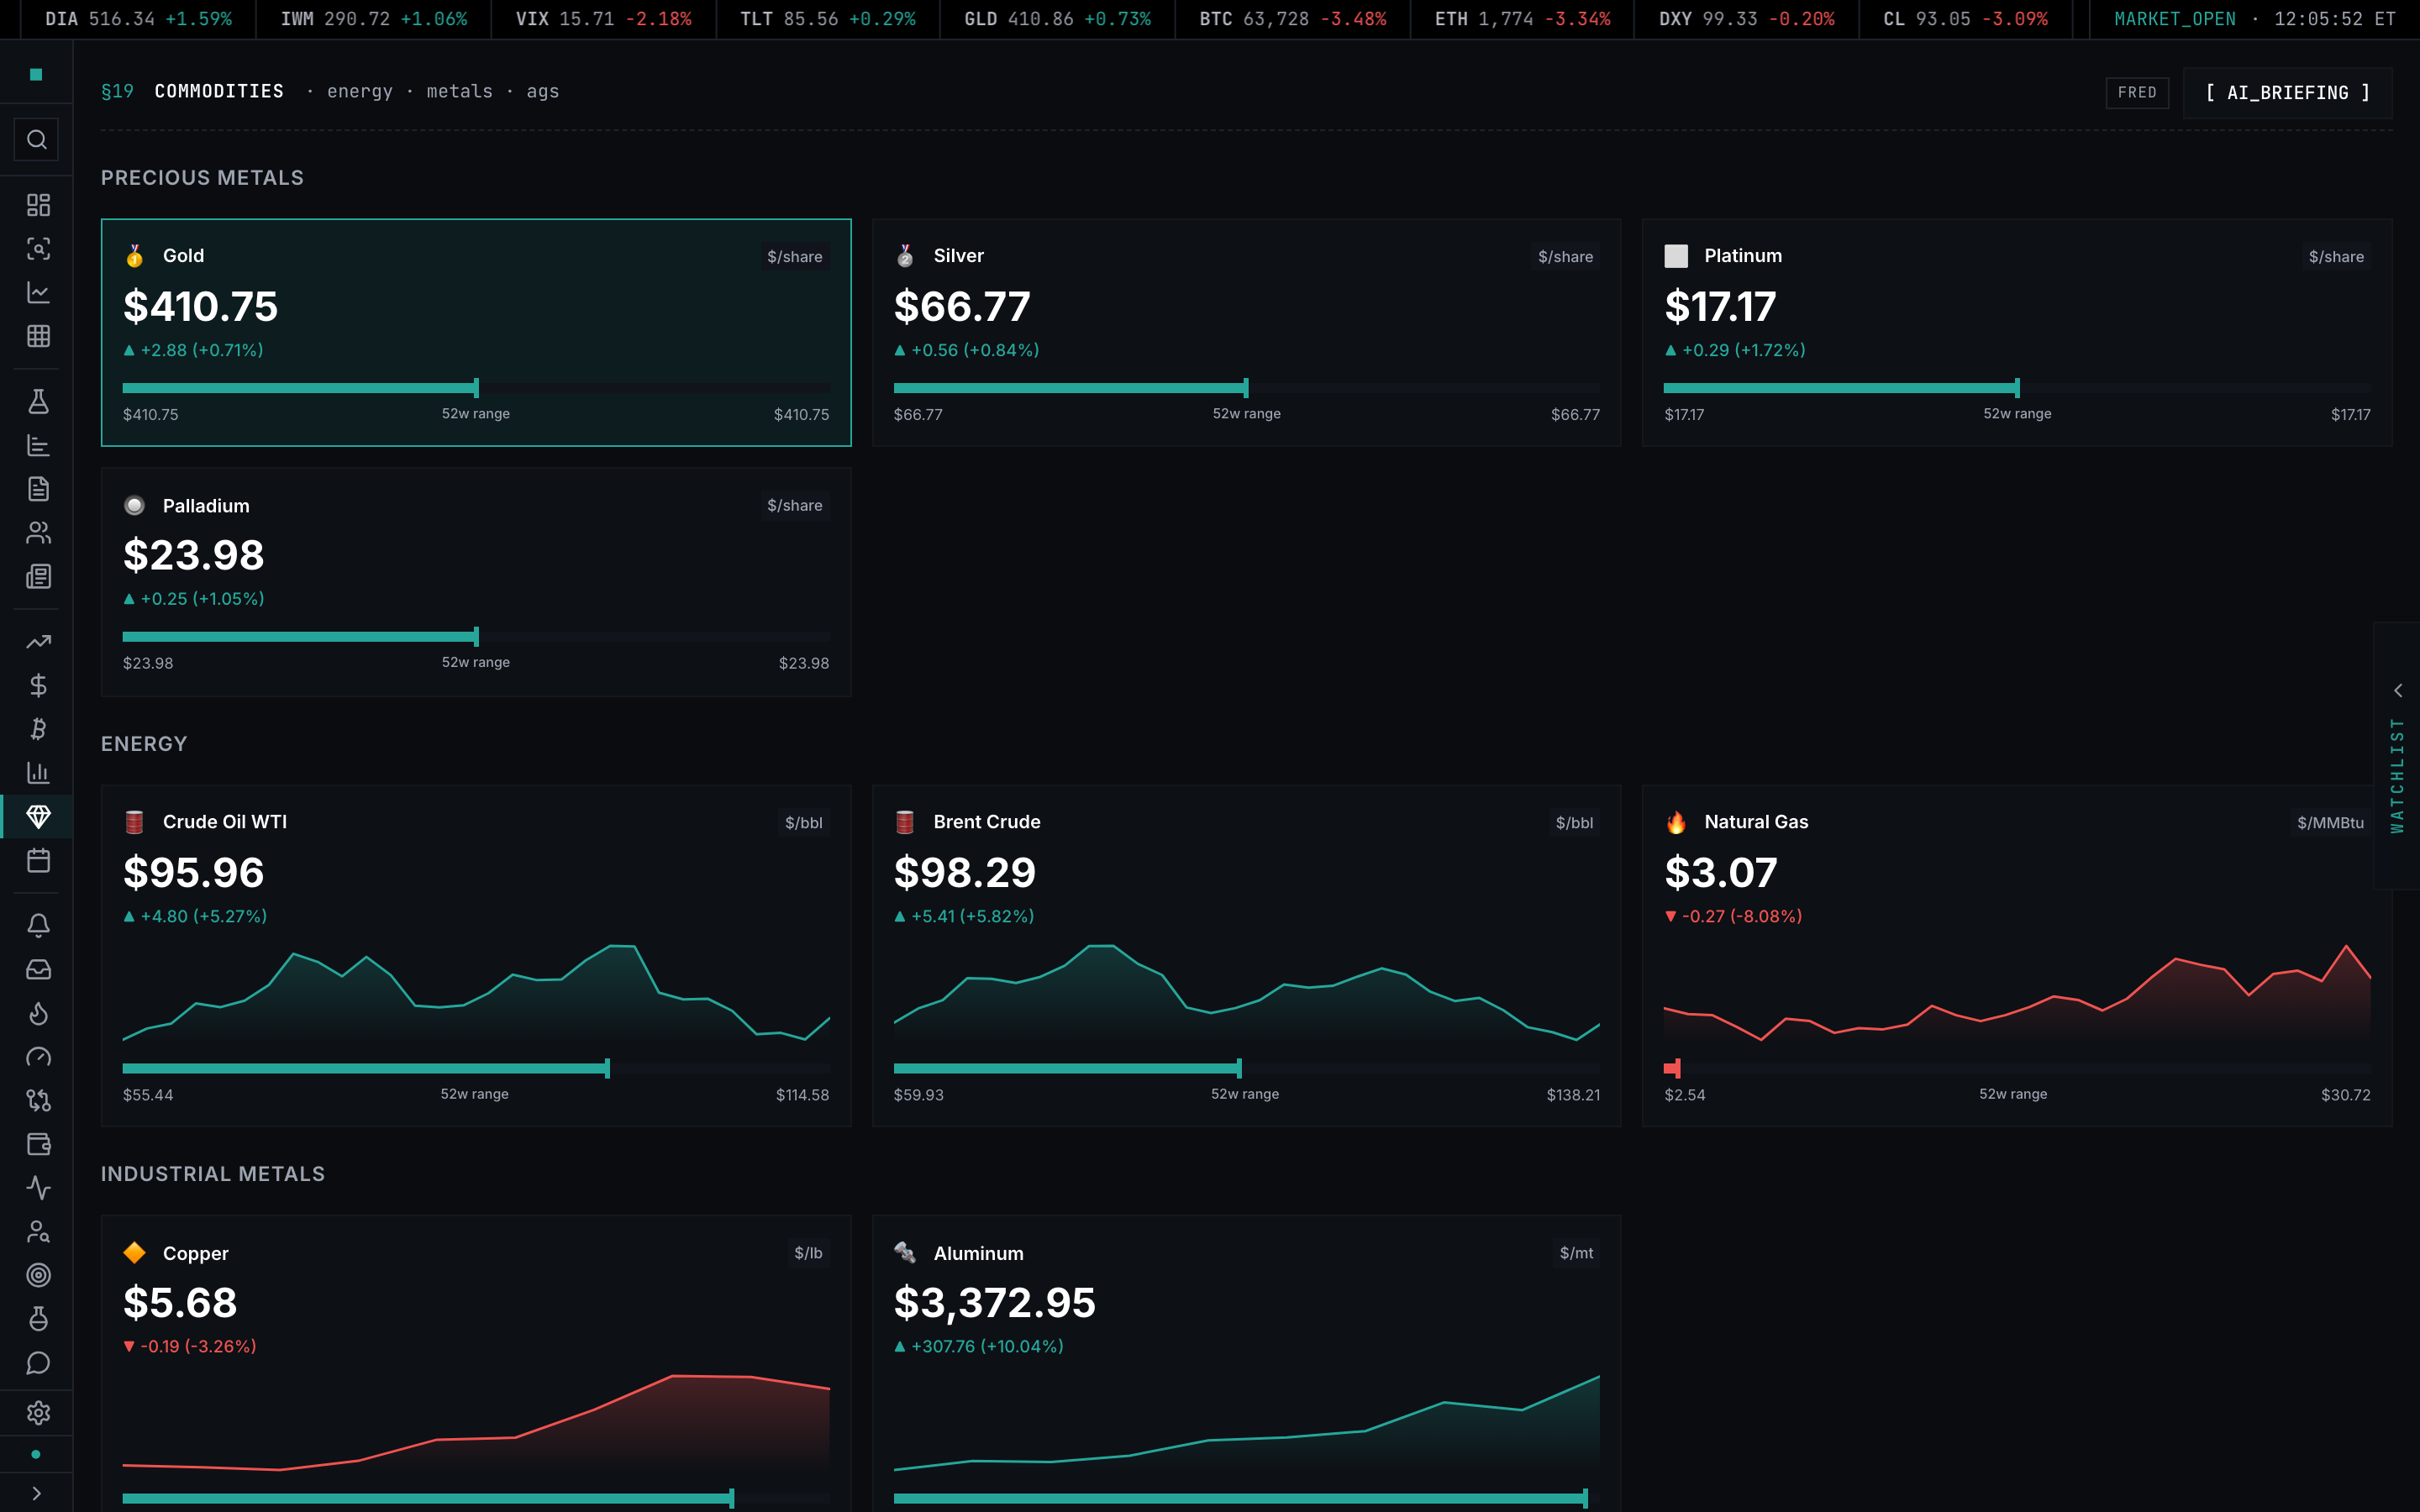
Task: Open the user search icon
Action: click(38, 1231)
